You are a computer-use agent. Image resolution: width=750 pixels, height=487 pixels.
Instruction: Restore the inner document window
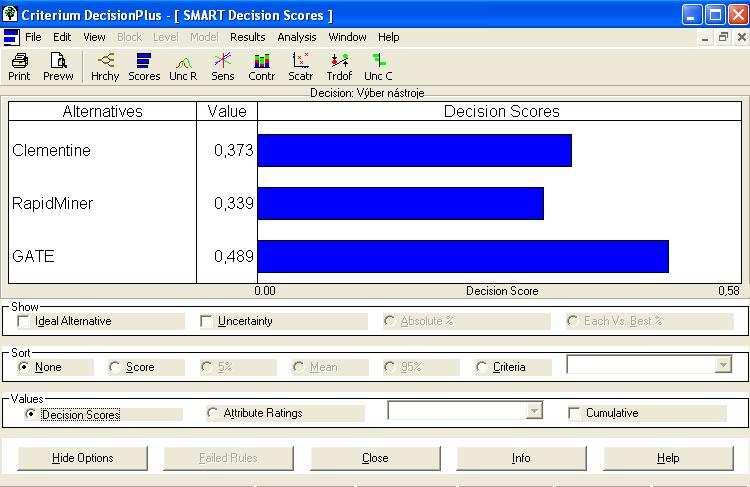[723, 37]
